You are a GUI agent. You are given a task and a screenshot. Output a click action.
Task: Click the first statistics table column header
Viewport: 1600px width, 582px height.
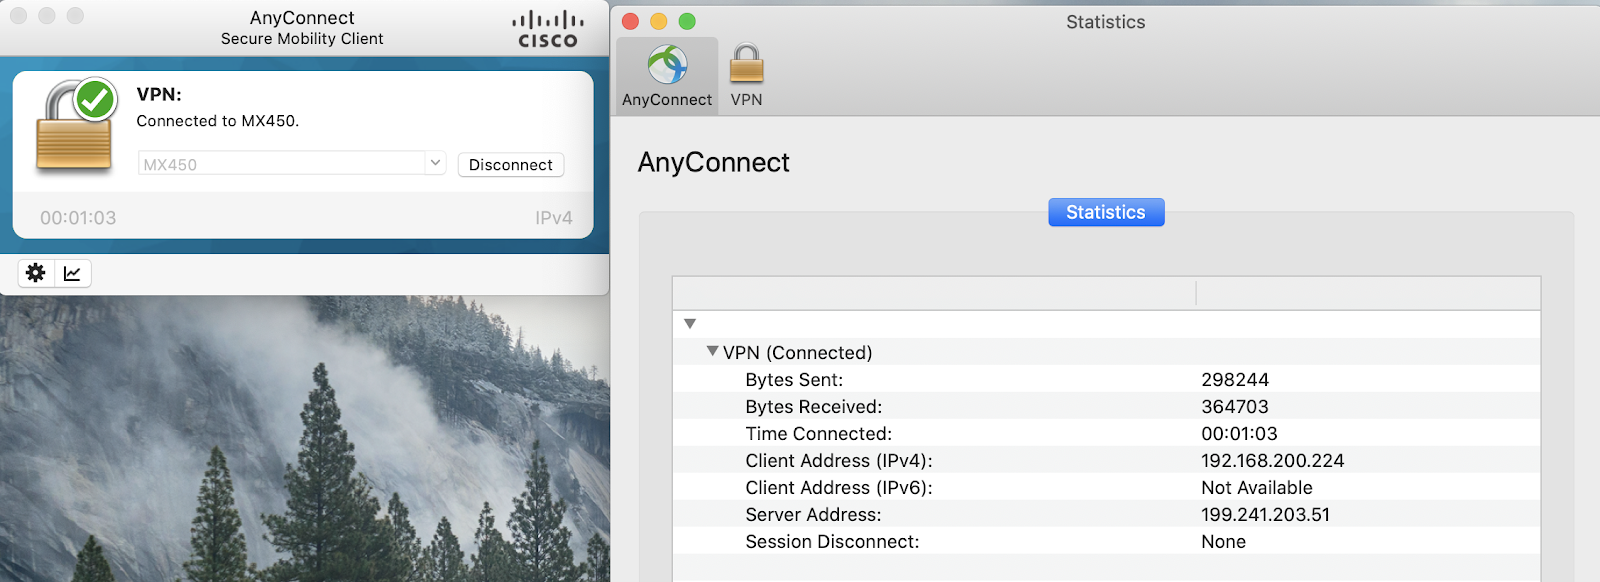934,293
